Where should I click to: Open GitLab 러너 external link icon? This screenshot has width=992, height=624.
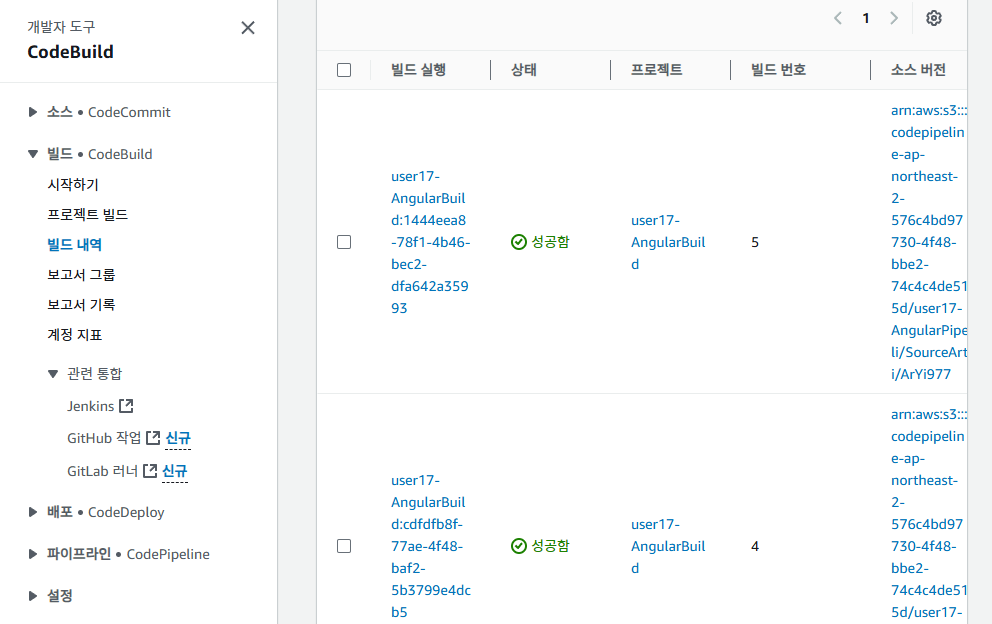(x=150, y=471)
